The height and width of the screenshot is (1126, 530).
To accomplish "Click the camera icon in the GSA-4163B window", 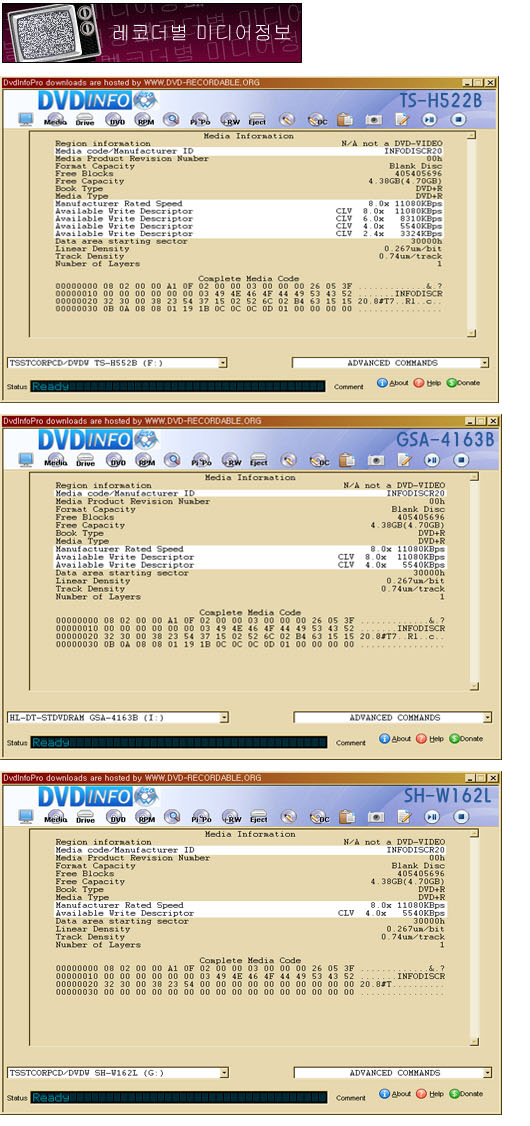I will pos(376,459).
